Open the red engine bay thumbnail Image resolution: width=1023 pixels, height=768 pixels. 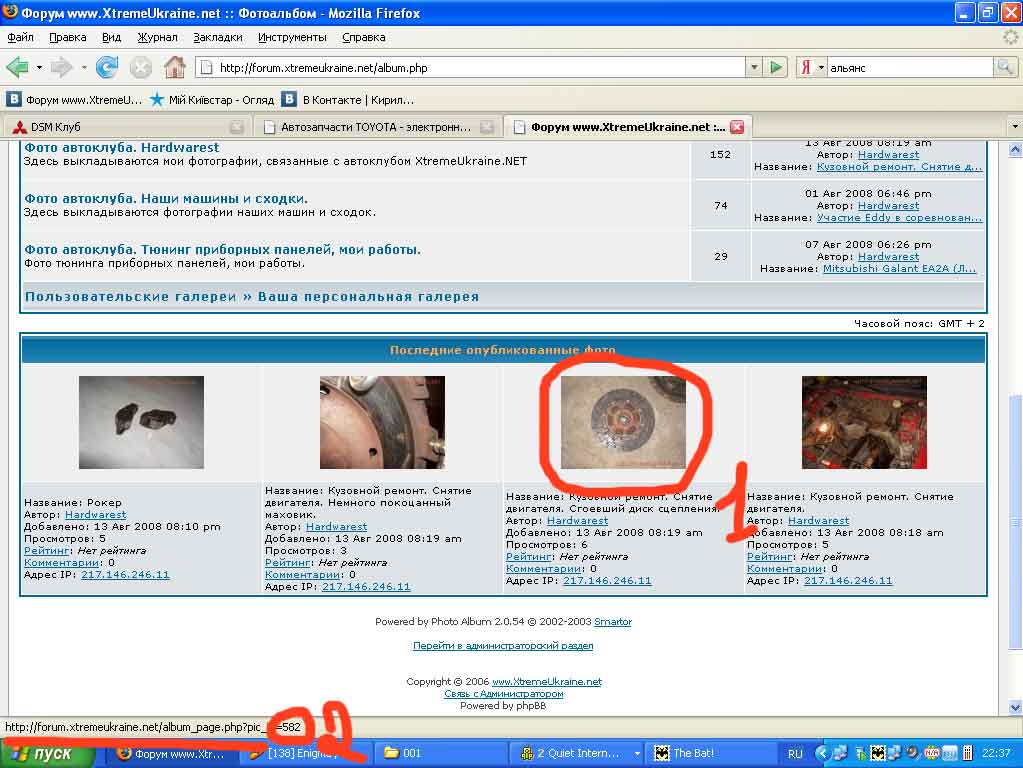point(864,422)
